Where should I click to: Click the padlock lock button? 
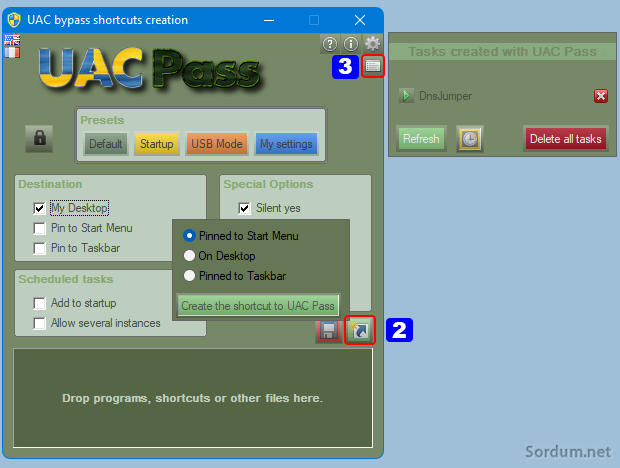point(39,139)
